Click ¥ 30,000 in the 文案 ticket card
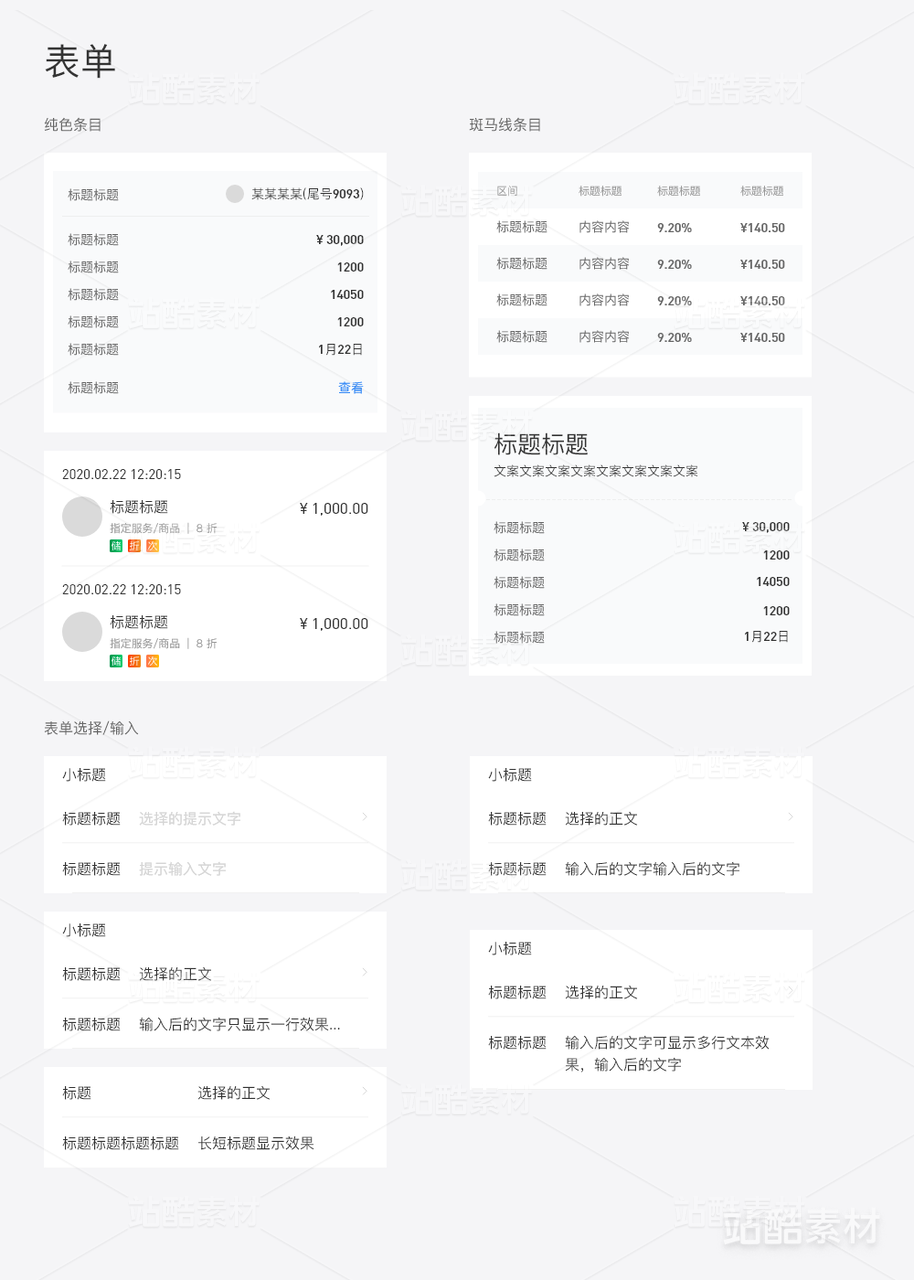The height and width of the screenshot is (1280, 914). tap(766, 527)
